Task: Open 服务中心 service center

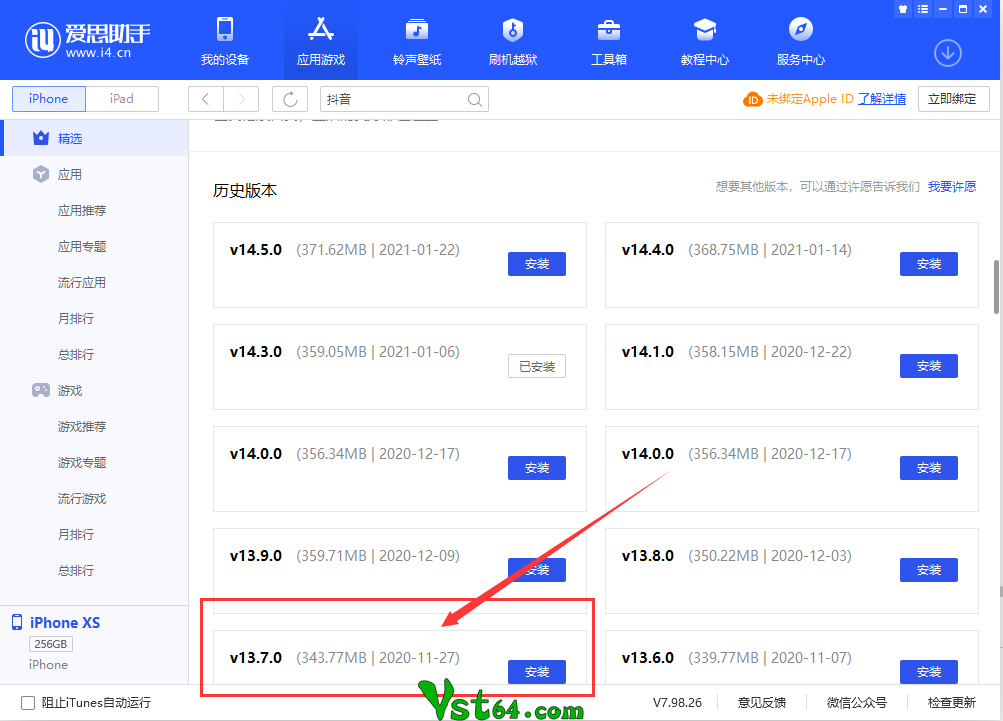Action: pyautogui.click(x=800, y=41)
